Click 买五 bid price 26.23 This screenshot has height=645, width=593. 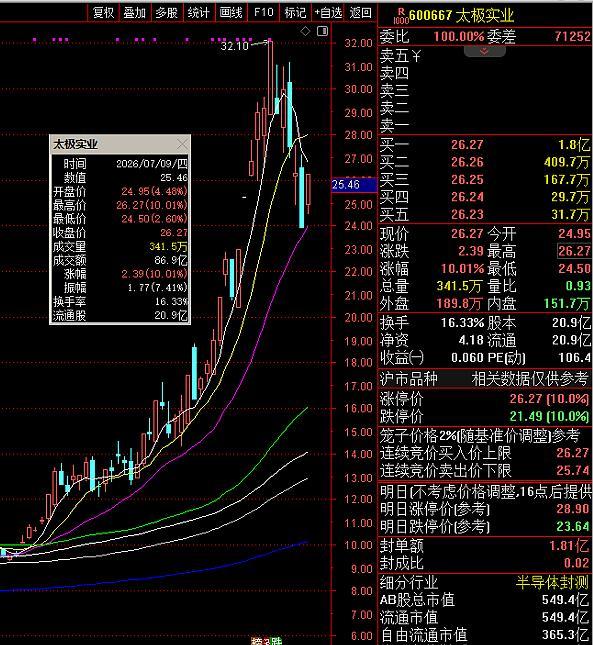point(467,215)
